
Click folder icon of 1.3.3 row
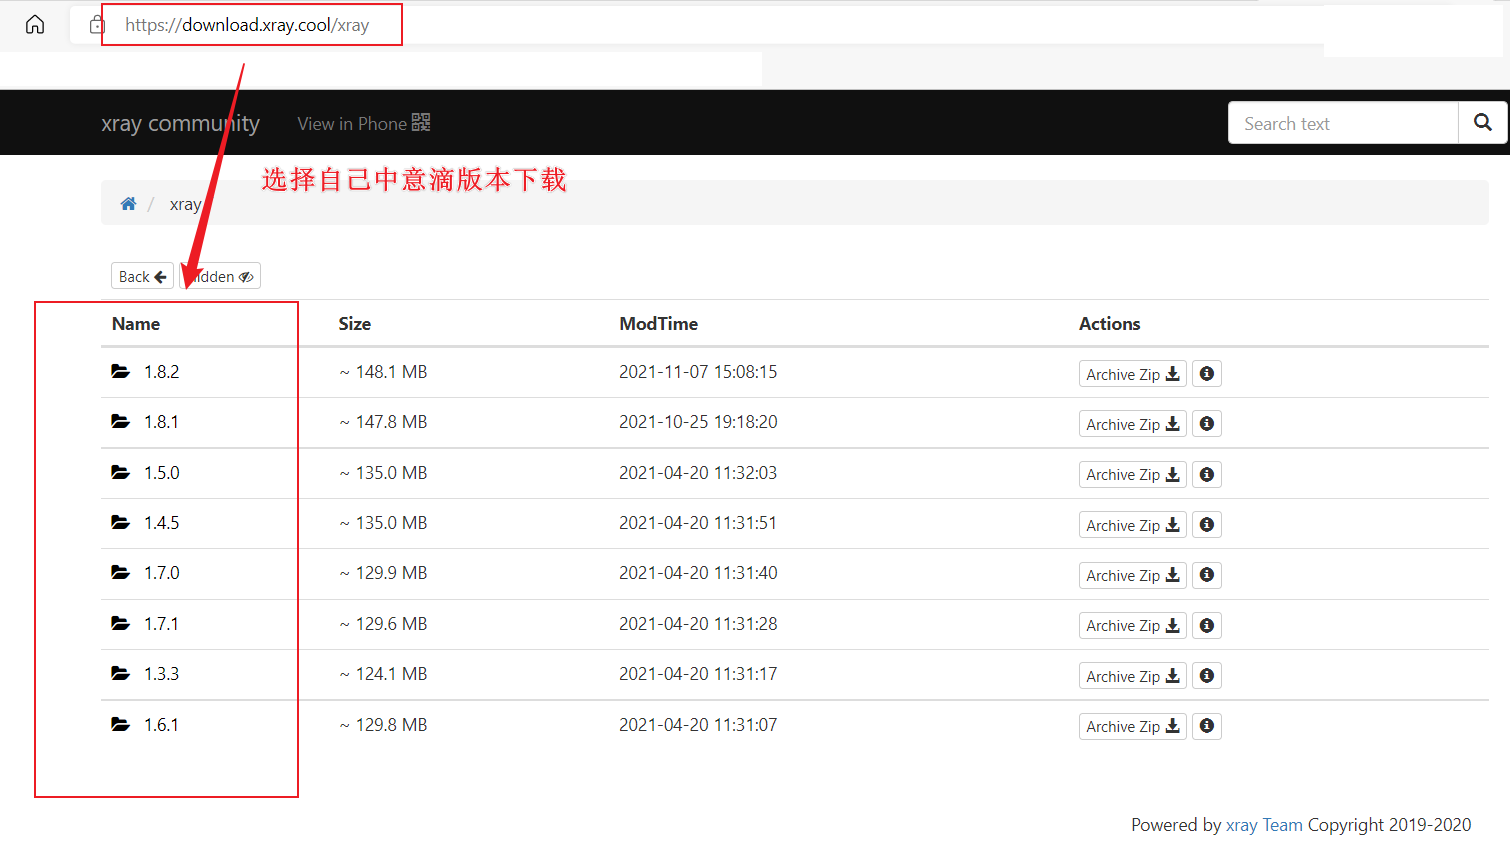point(121,673)
